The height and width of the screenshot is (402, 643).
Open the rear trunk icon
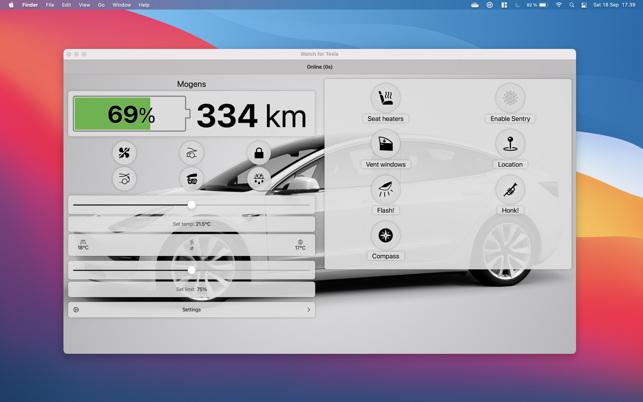click(x=124, y=179)
